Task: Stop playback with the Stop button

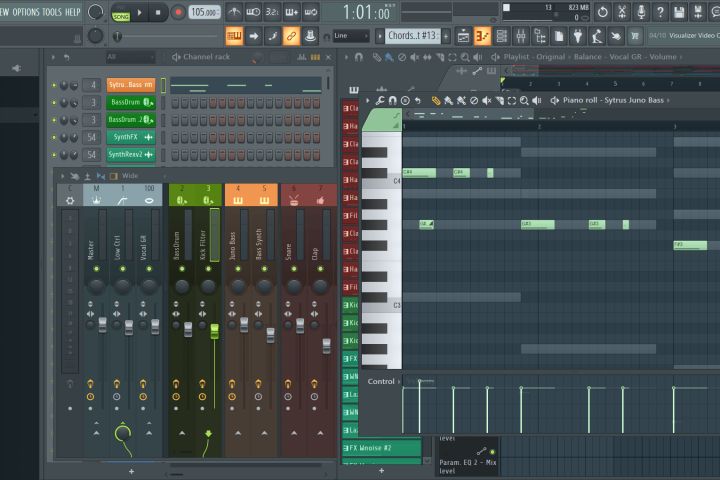Action: (x=158, y=13)
